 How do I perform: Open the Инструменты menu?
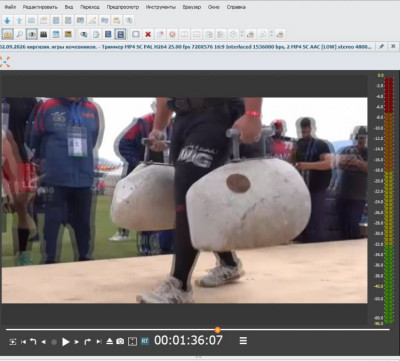(x=160, y=7)
